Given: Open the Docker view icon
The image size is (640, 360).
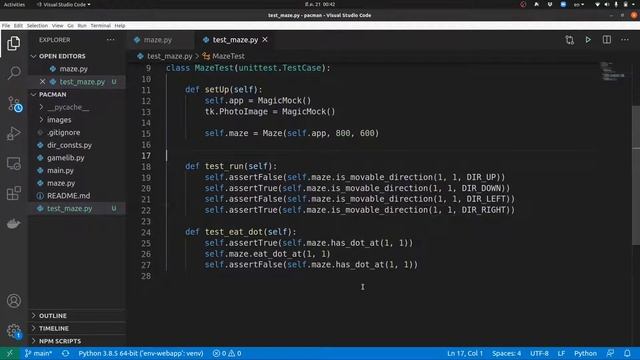Looking at the screenshot, I should click(x=13, y=223).
